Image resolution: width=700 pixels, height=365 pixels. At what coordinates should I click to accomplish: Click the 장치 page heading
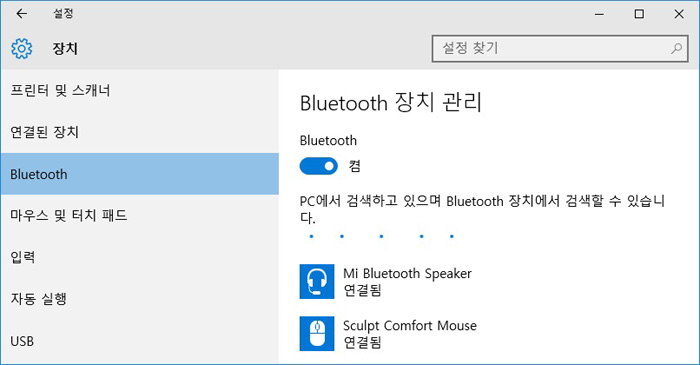pyautogui.click(x=65, y=48)
